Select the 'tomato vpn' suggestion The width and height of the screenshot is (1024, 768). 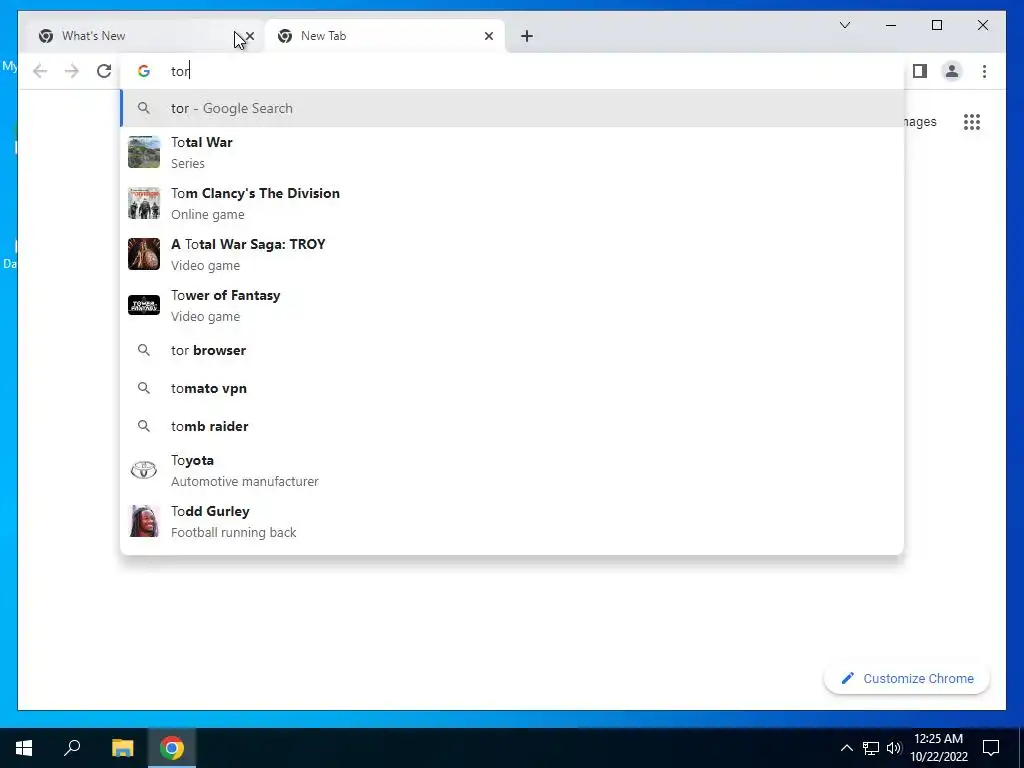coord(512,388)
